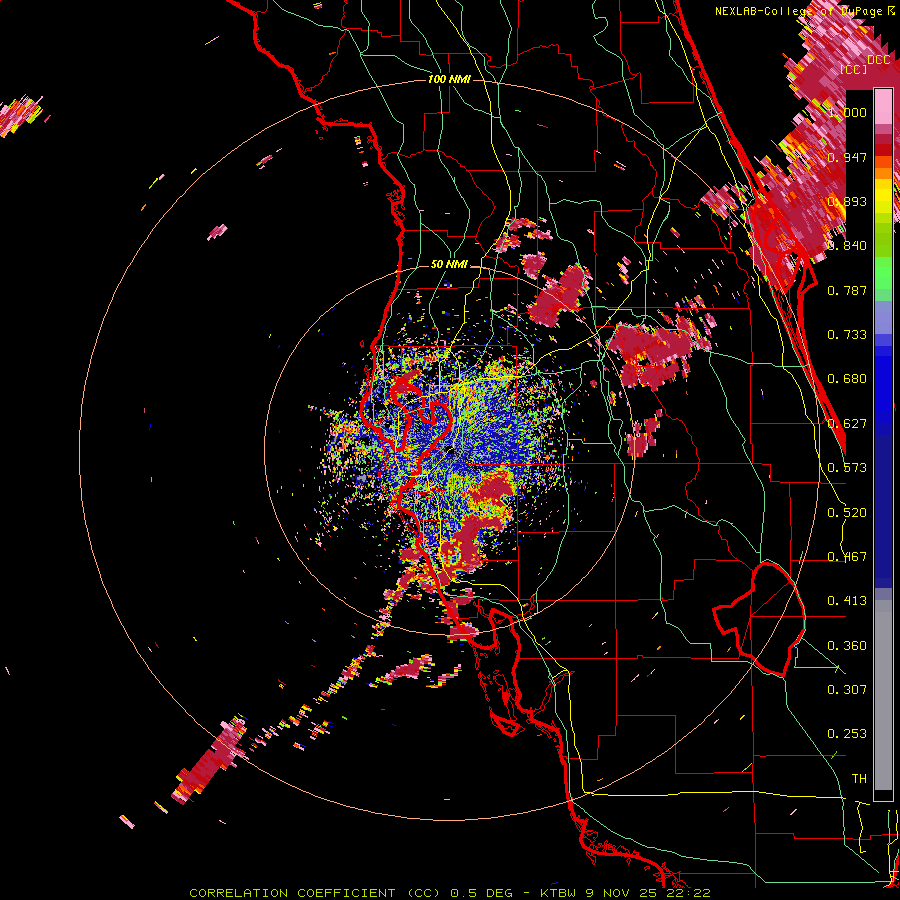Pick the yellow band of the color bar
900x900 pixels.
pos(883,196)
